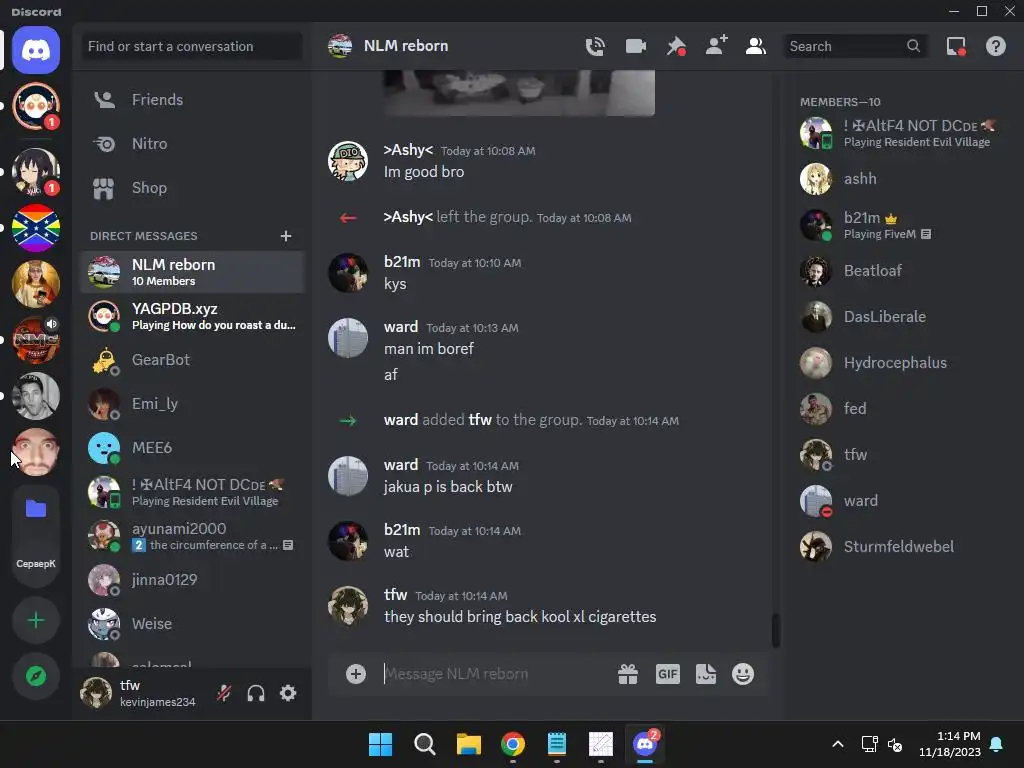Click member ward in member list
Viewport: 1024px width, 768px height.
[x=904, y=501]
